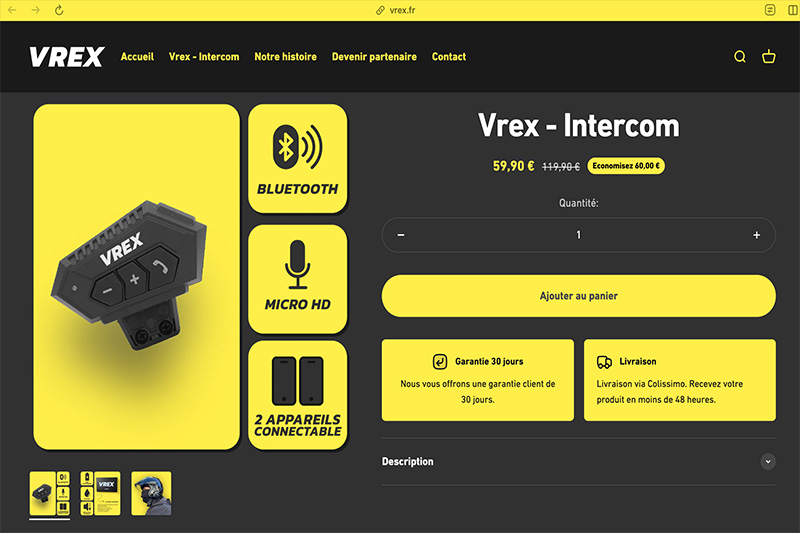This screenshot has width=800, height=533.
Task: Go to Devenir partenaire page
Action: pyautogui.click(x=374, y=57)
